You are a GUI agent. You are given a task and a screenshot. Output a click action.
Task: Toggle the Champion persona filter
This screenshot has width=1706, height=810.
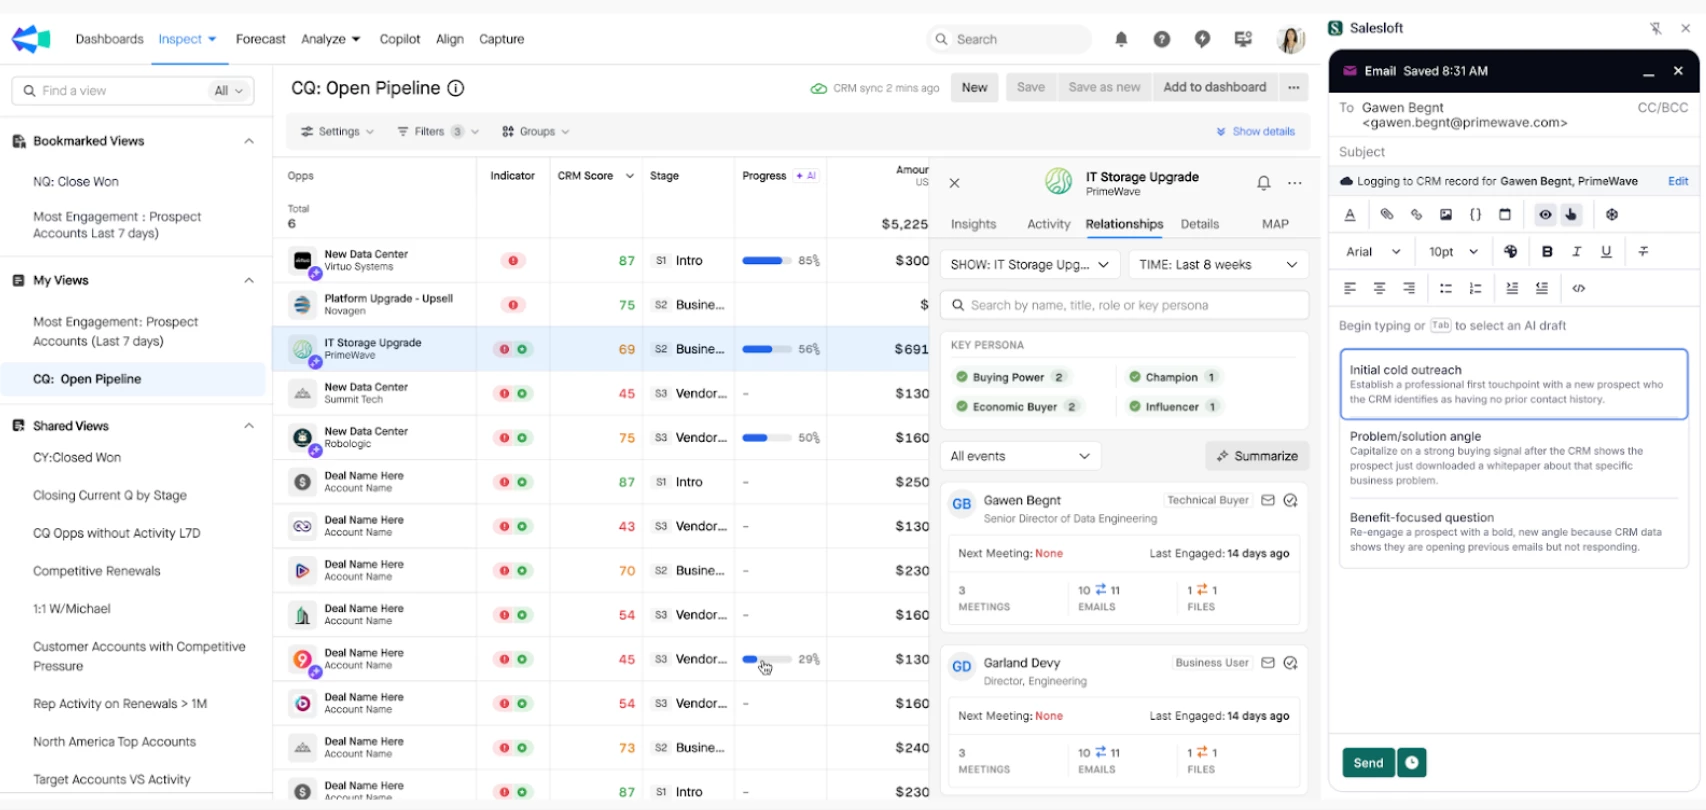(x=1174, y=377)
